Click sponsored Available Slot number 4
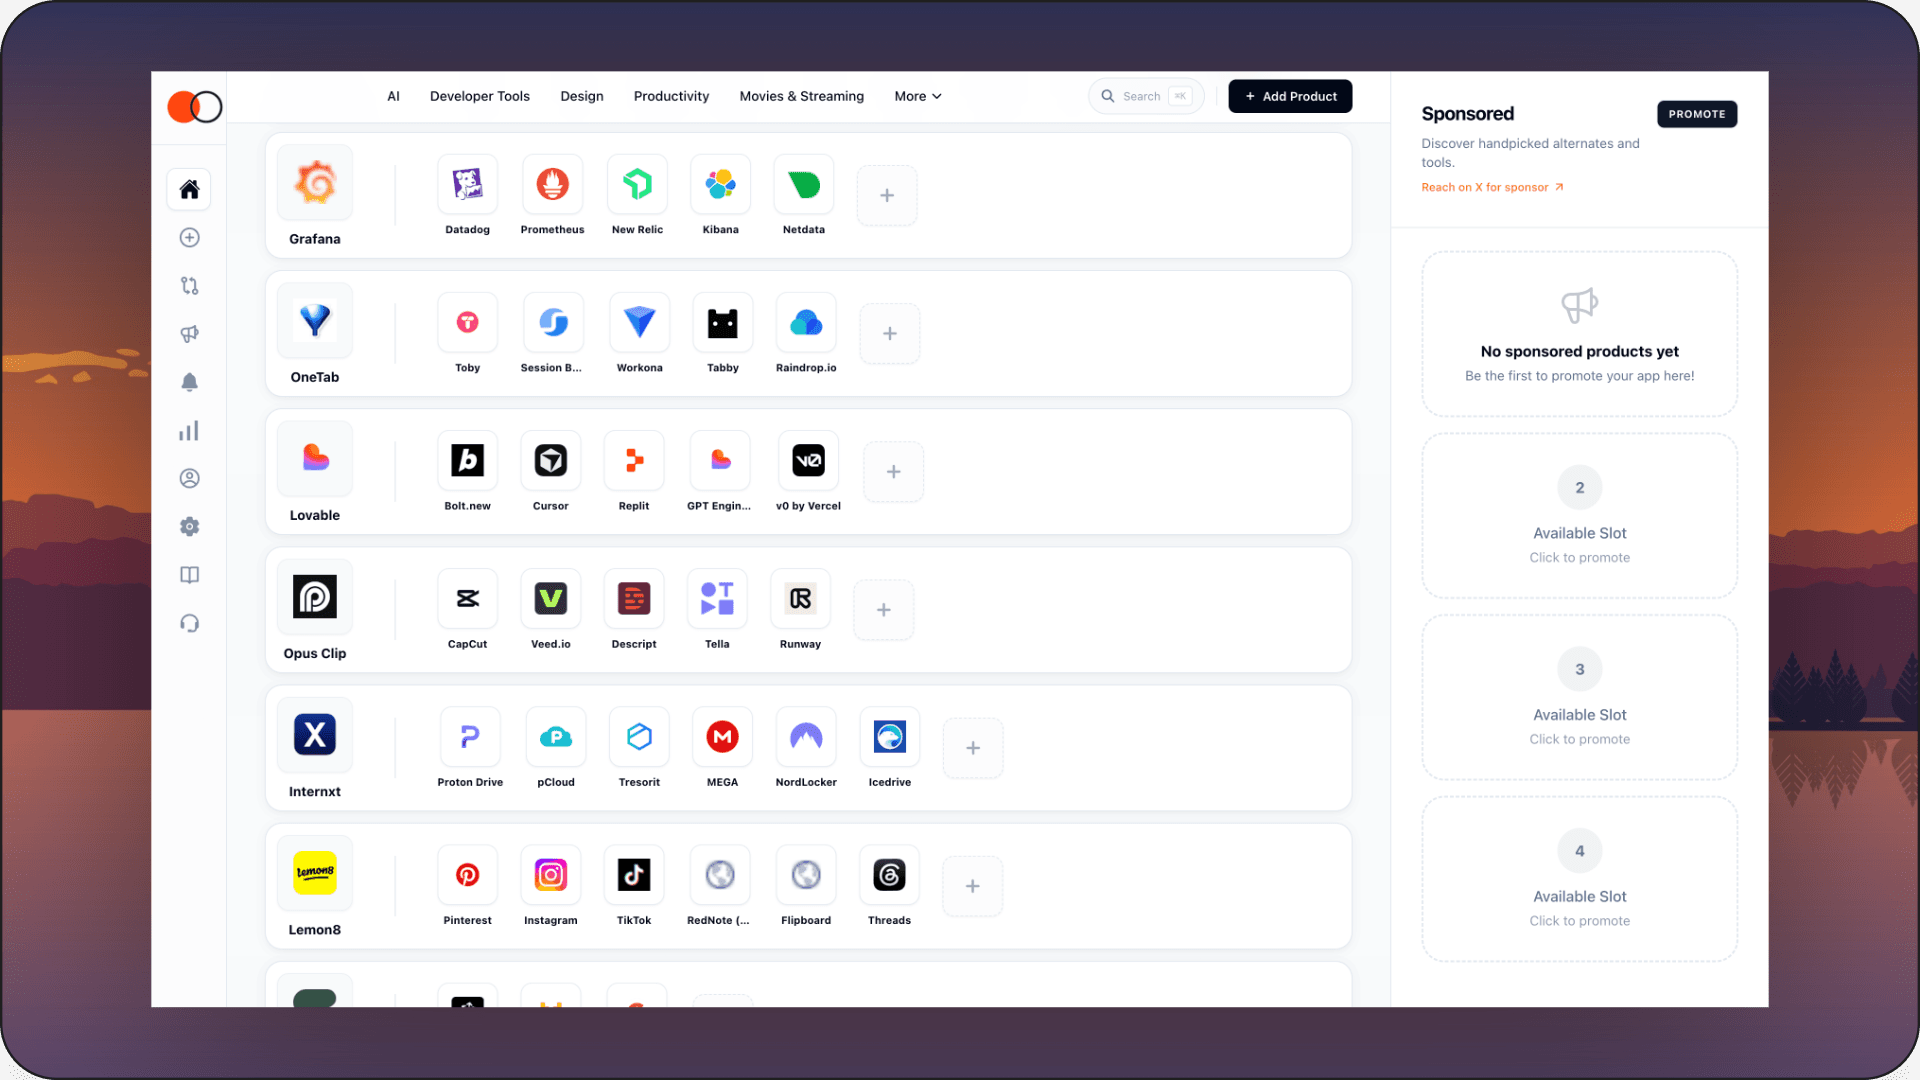The image size is (1920, 1080). [x=1580, y=879]
